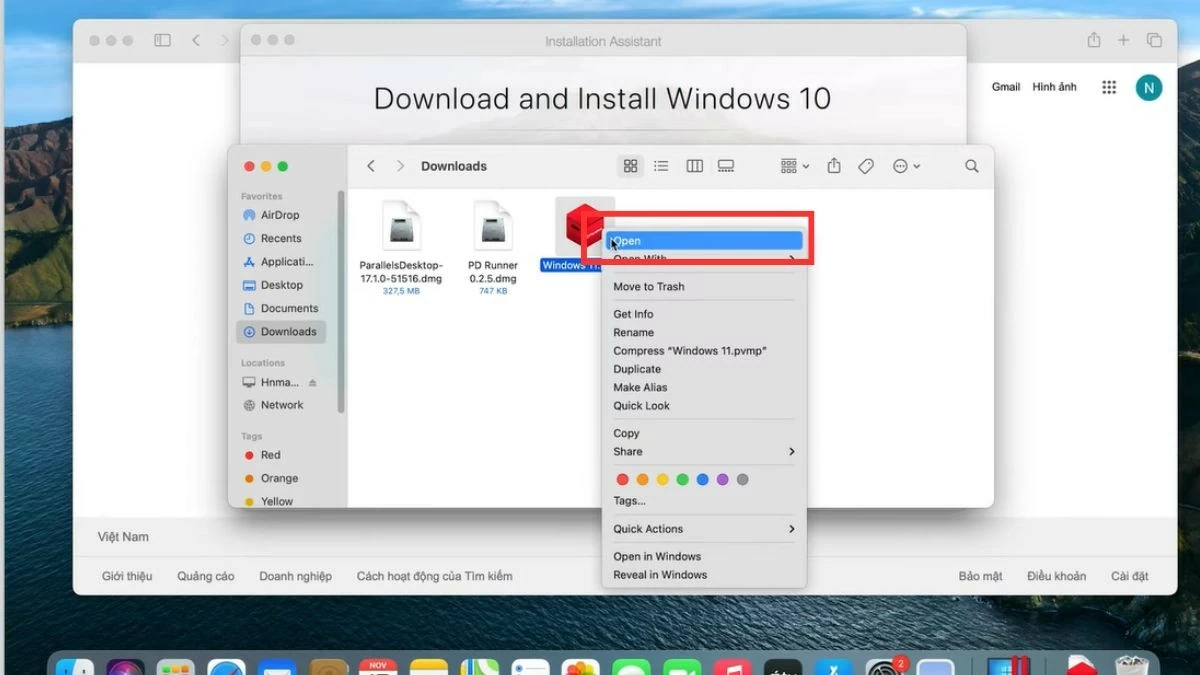This screenshot has width=1200, height=675.
Task: Click the Cài đặt footer link
Action: (x=1129, y=576)
